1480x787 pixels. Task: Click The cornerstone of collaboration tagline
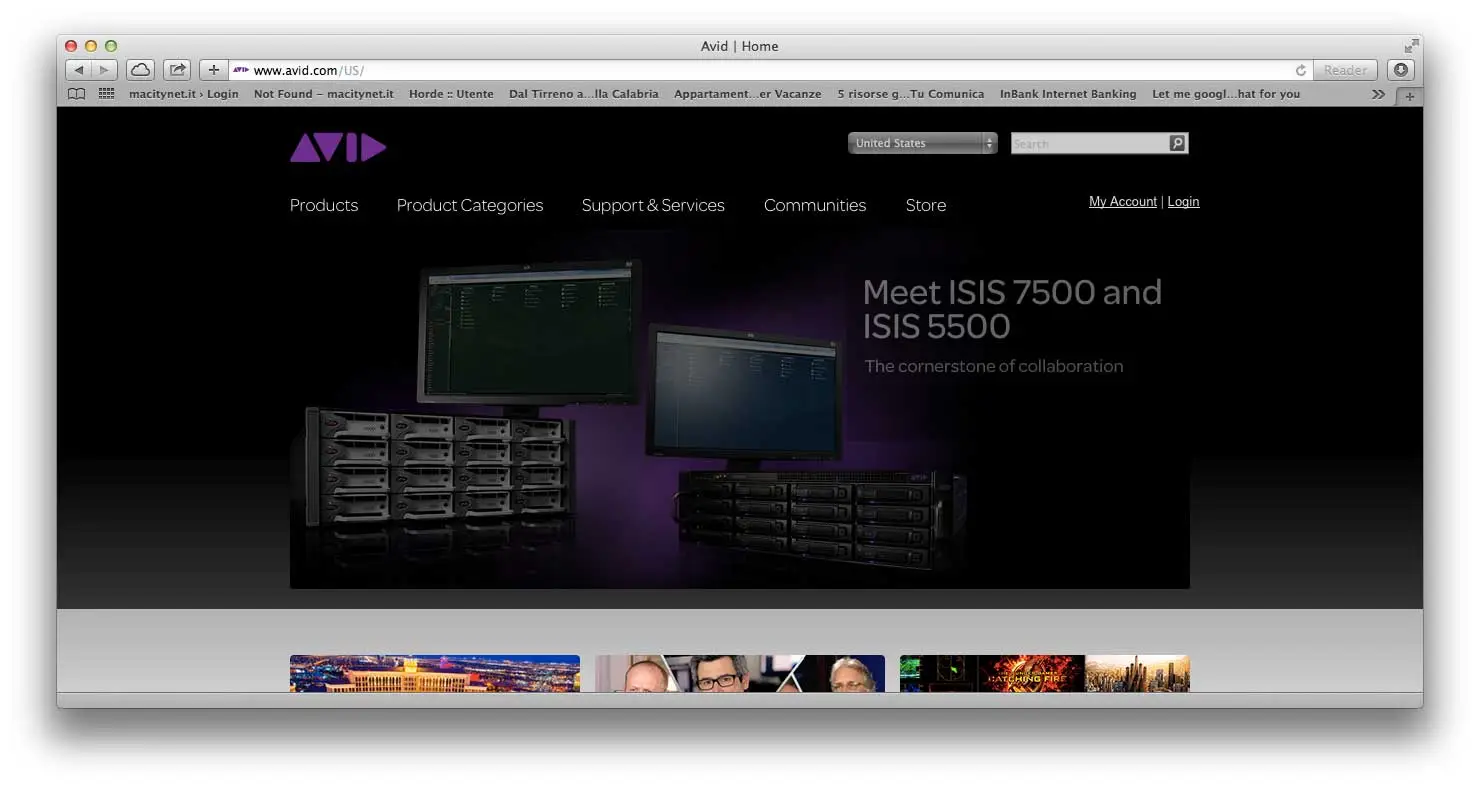(x=994, y=366)
